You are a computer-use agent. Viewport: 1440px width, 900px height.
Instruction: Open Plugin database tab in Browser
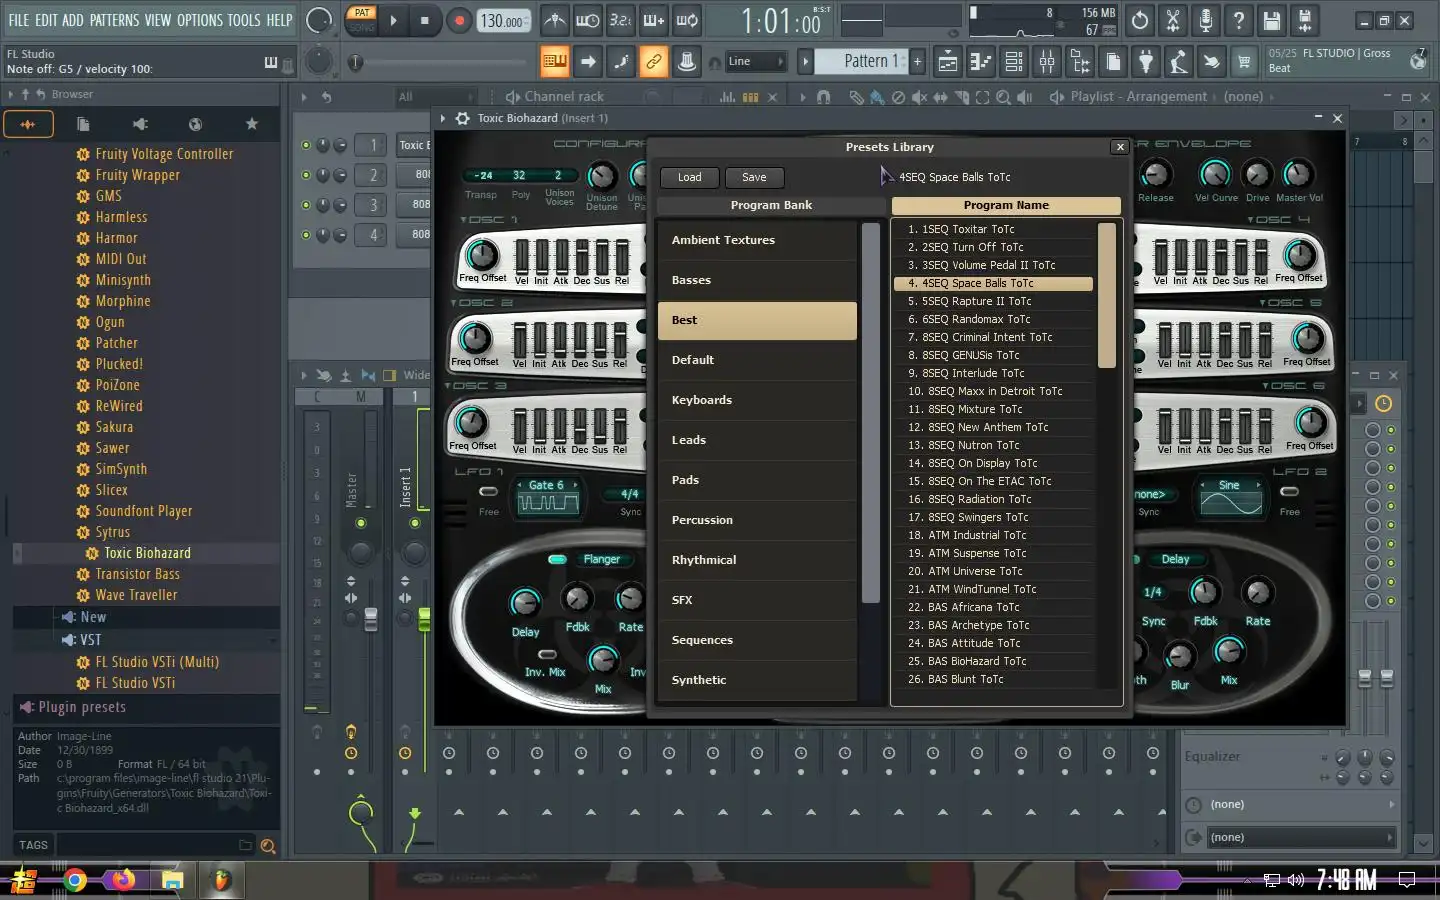point(140,124)
